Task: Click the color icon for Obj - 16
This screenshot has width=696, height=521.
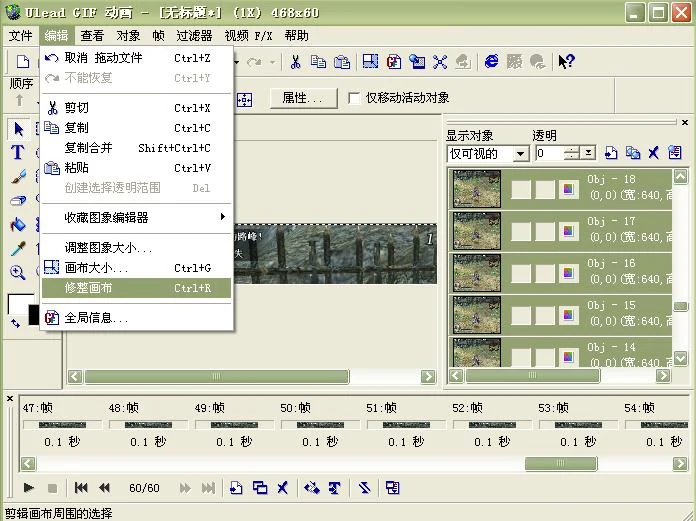Action: [x=569, y=273]
